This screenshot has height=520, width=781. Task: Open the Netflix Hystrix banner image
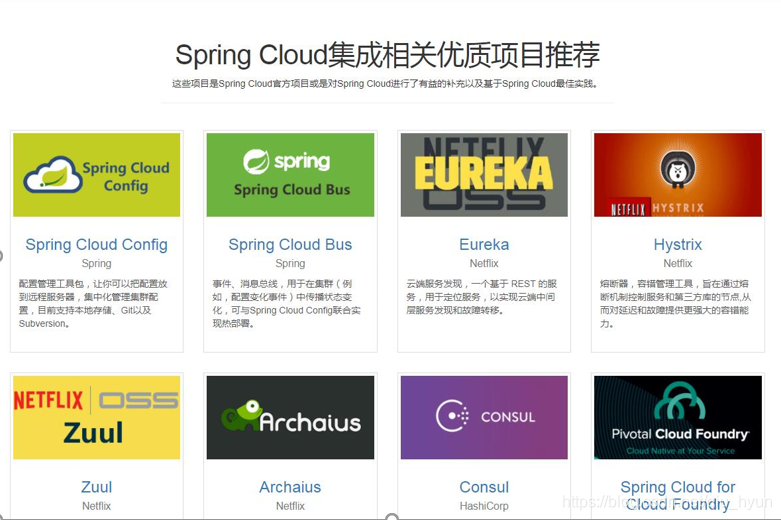click(x=678, y=175)
